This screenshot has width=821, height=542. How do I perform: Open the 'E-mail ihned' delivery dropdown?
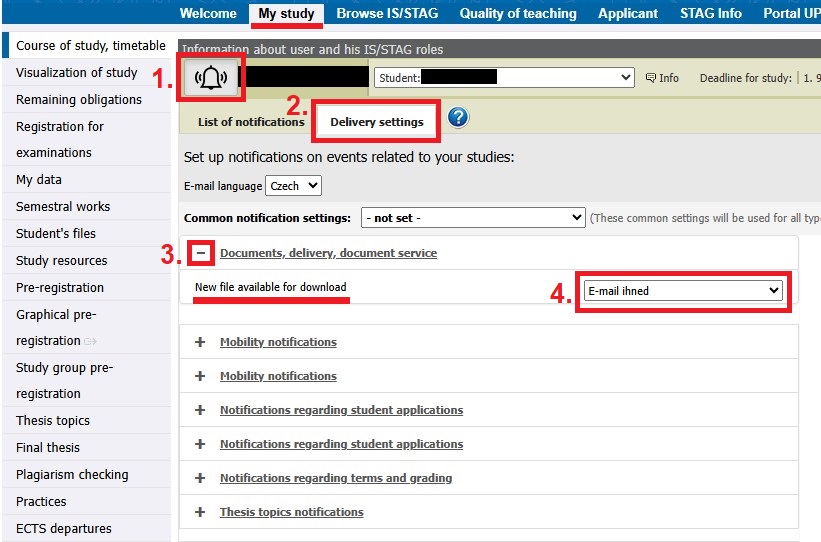tap(682, 290)
